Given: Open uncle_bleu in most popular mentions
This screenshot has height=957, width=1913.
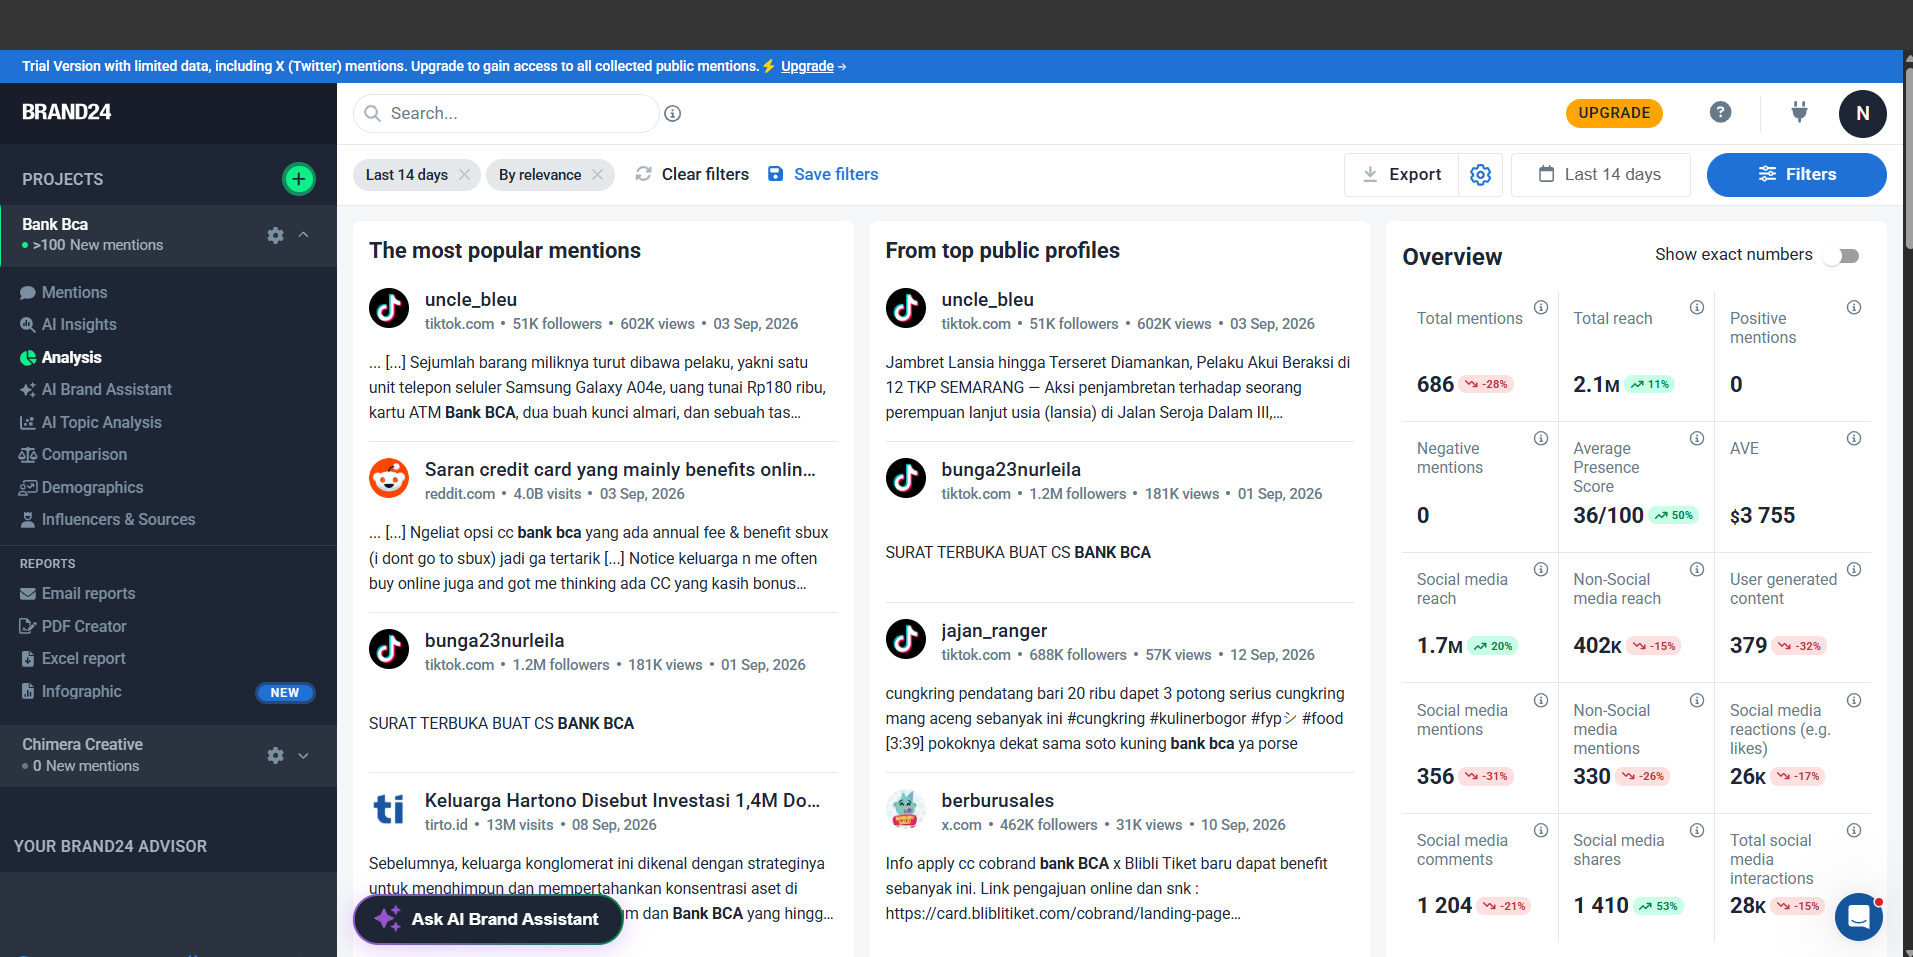Looking at the screenshot, I should [x=471, y=299].
